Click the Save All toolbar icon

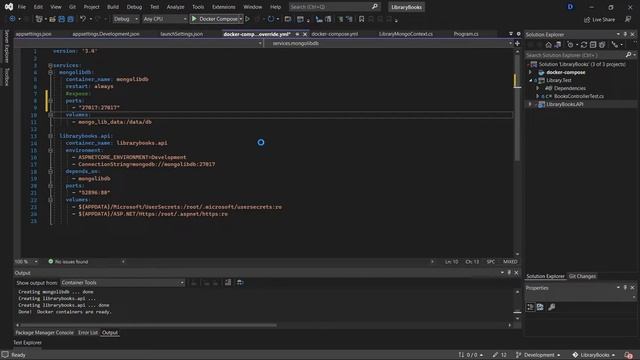point(70,19)
